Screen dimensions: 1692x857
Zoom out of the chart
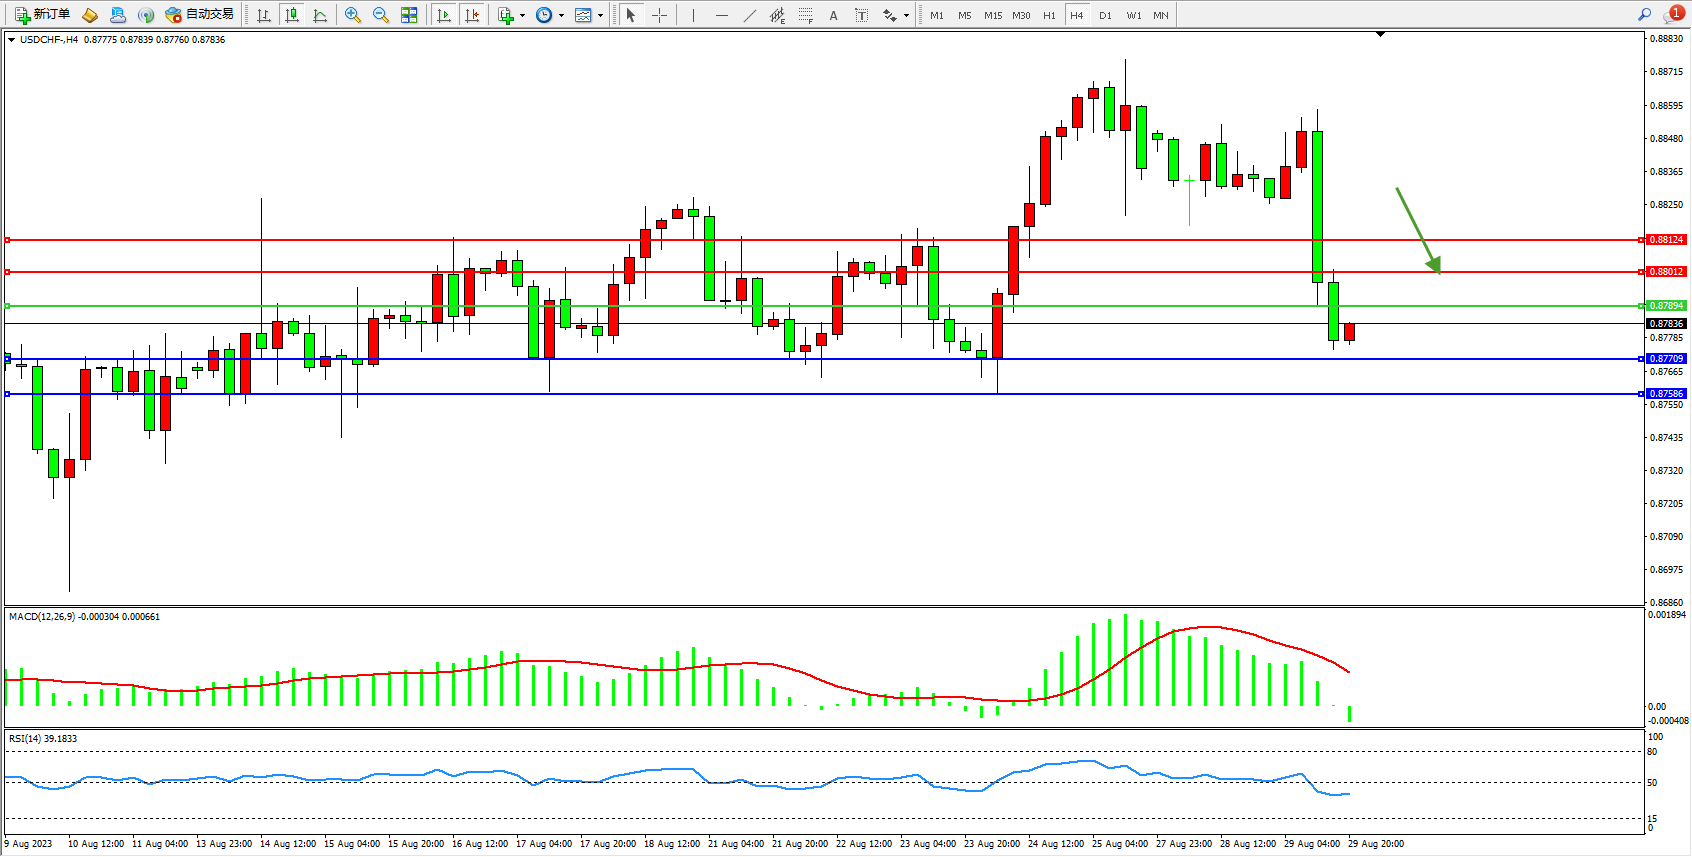point(381,15)
